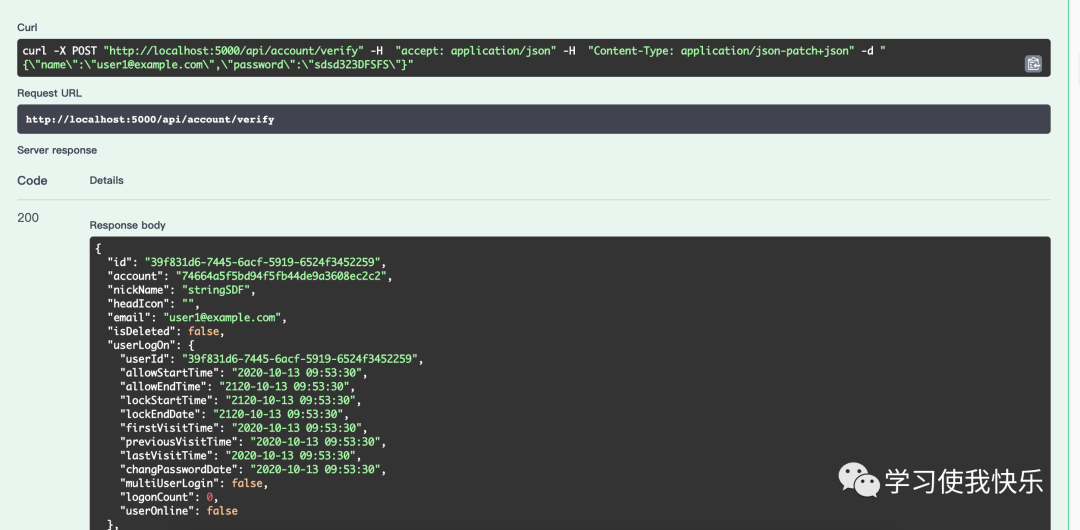Select the Request URL value box
Viewport: 1080px width, 530px height.
click(x=534, y=119)
